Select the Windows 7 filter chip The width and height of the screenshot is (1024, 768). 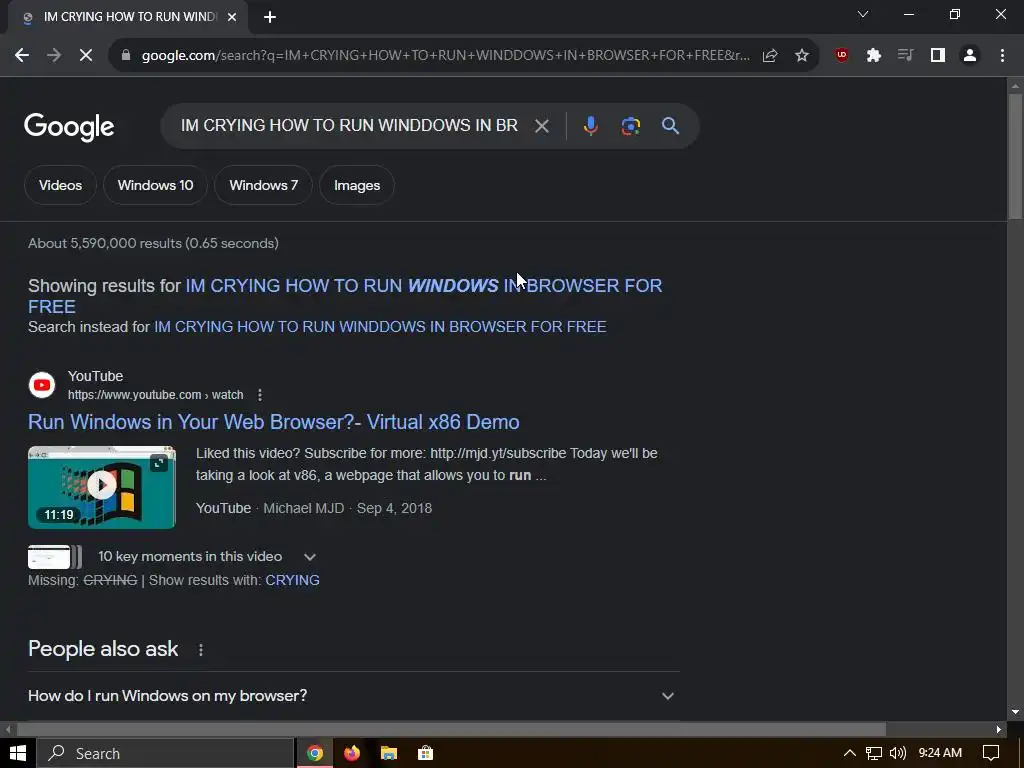(263, 185)
